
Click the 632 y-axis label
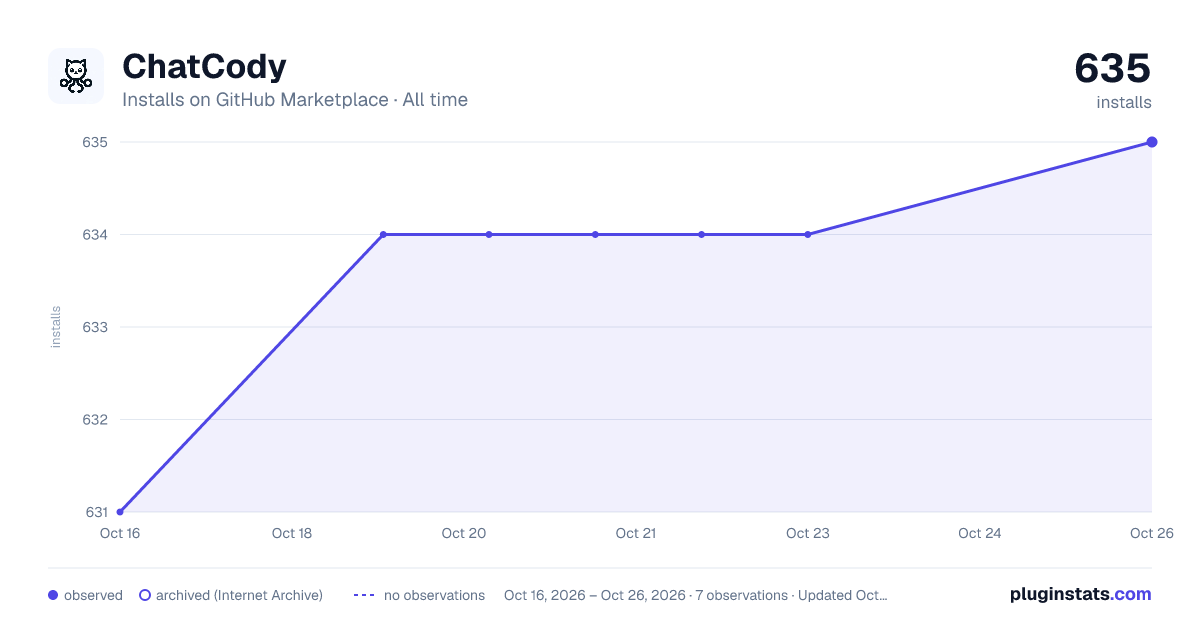point(95,419)
